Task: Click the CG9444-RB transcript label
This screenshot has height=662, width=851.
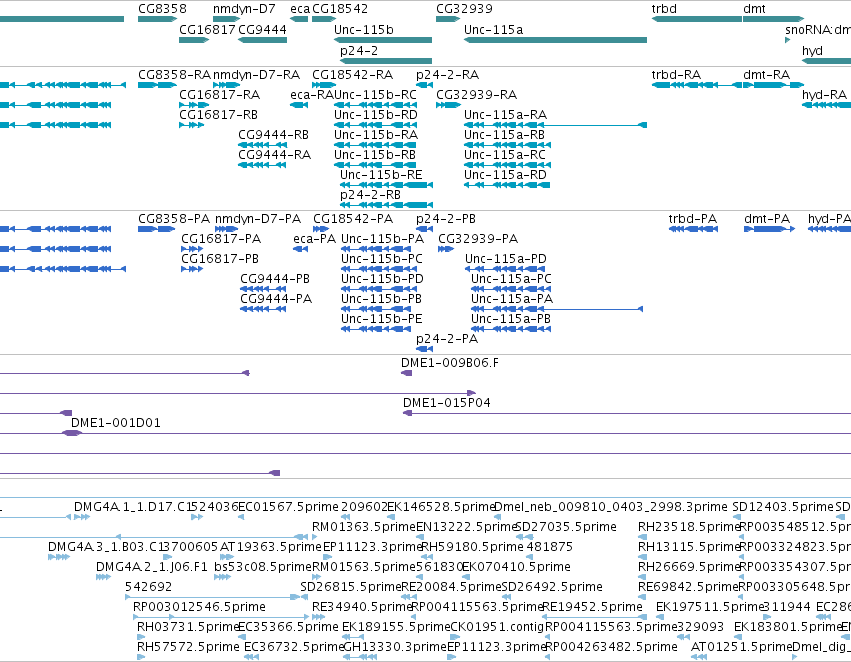Action: click(x=273, y=135)
